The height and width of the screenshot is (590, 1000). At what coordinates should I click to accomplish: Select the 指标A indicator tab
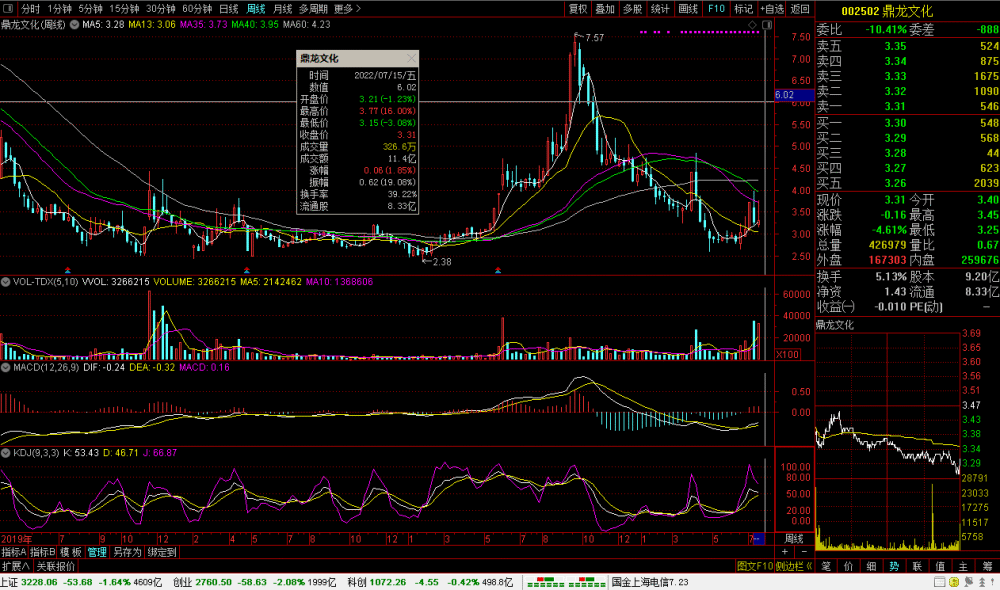(x=14, y=551)
